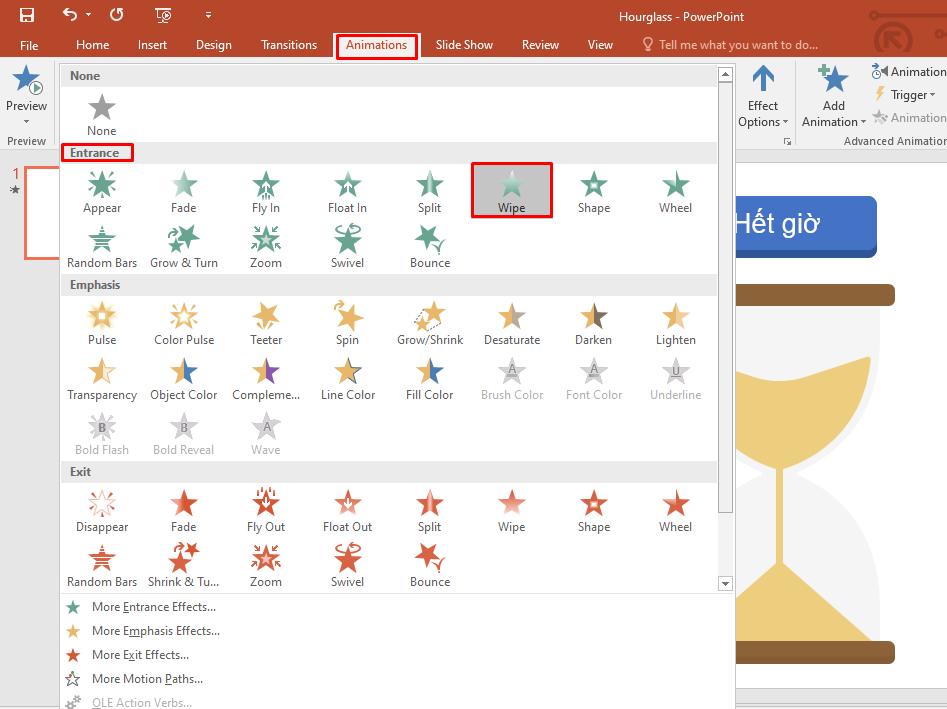The image size is (947, 709).
Task: Open the Slide Show tab
Action: [464, 45]
